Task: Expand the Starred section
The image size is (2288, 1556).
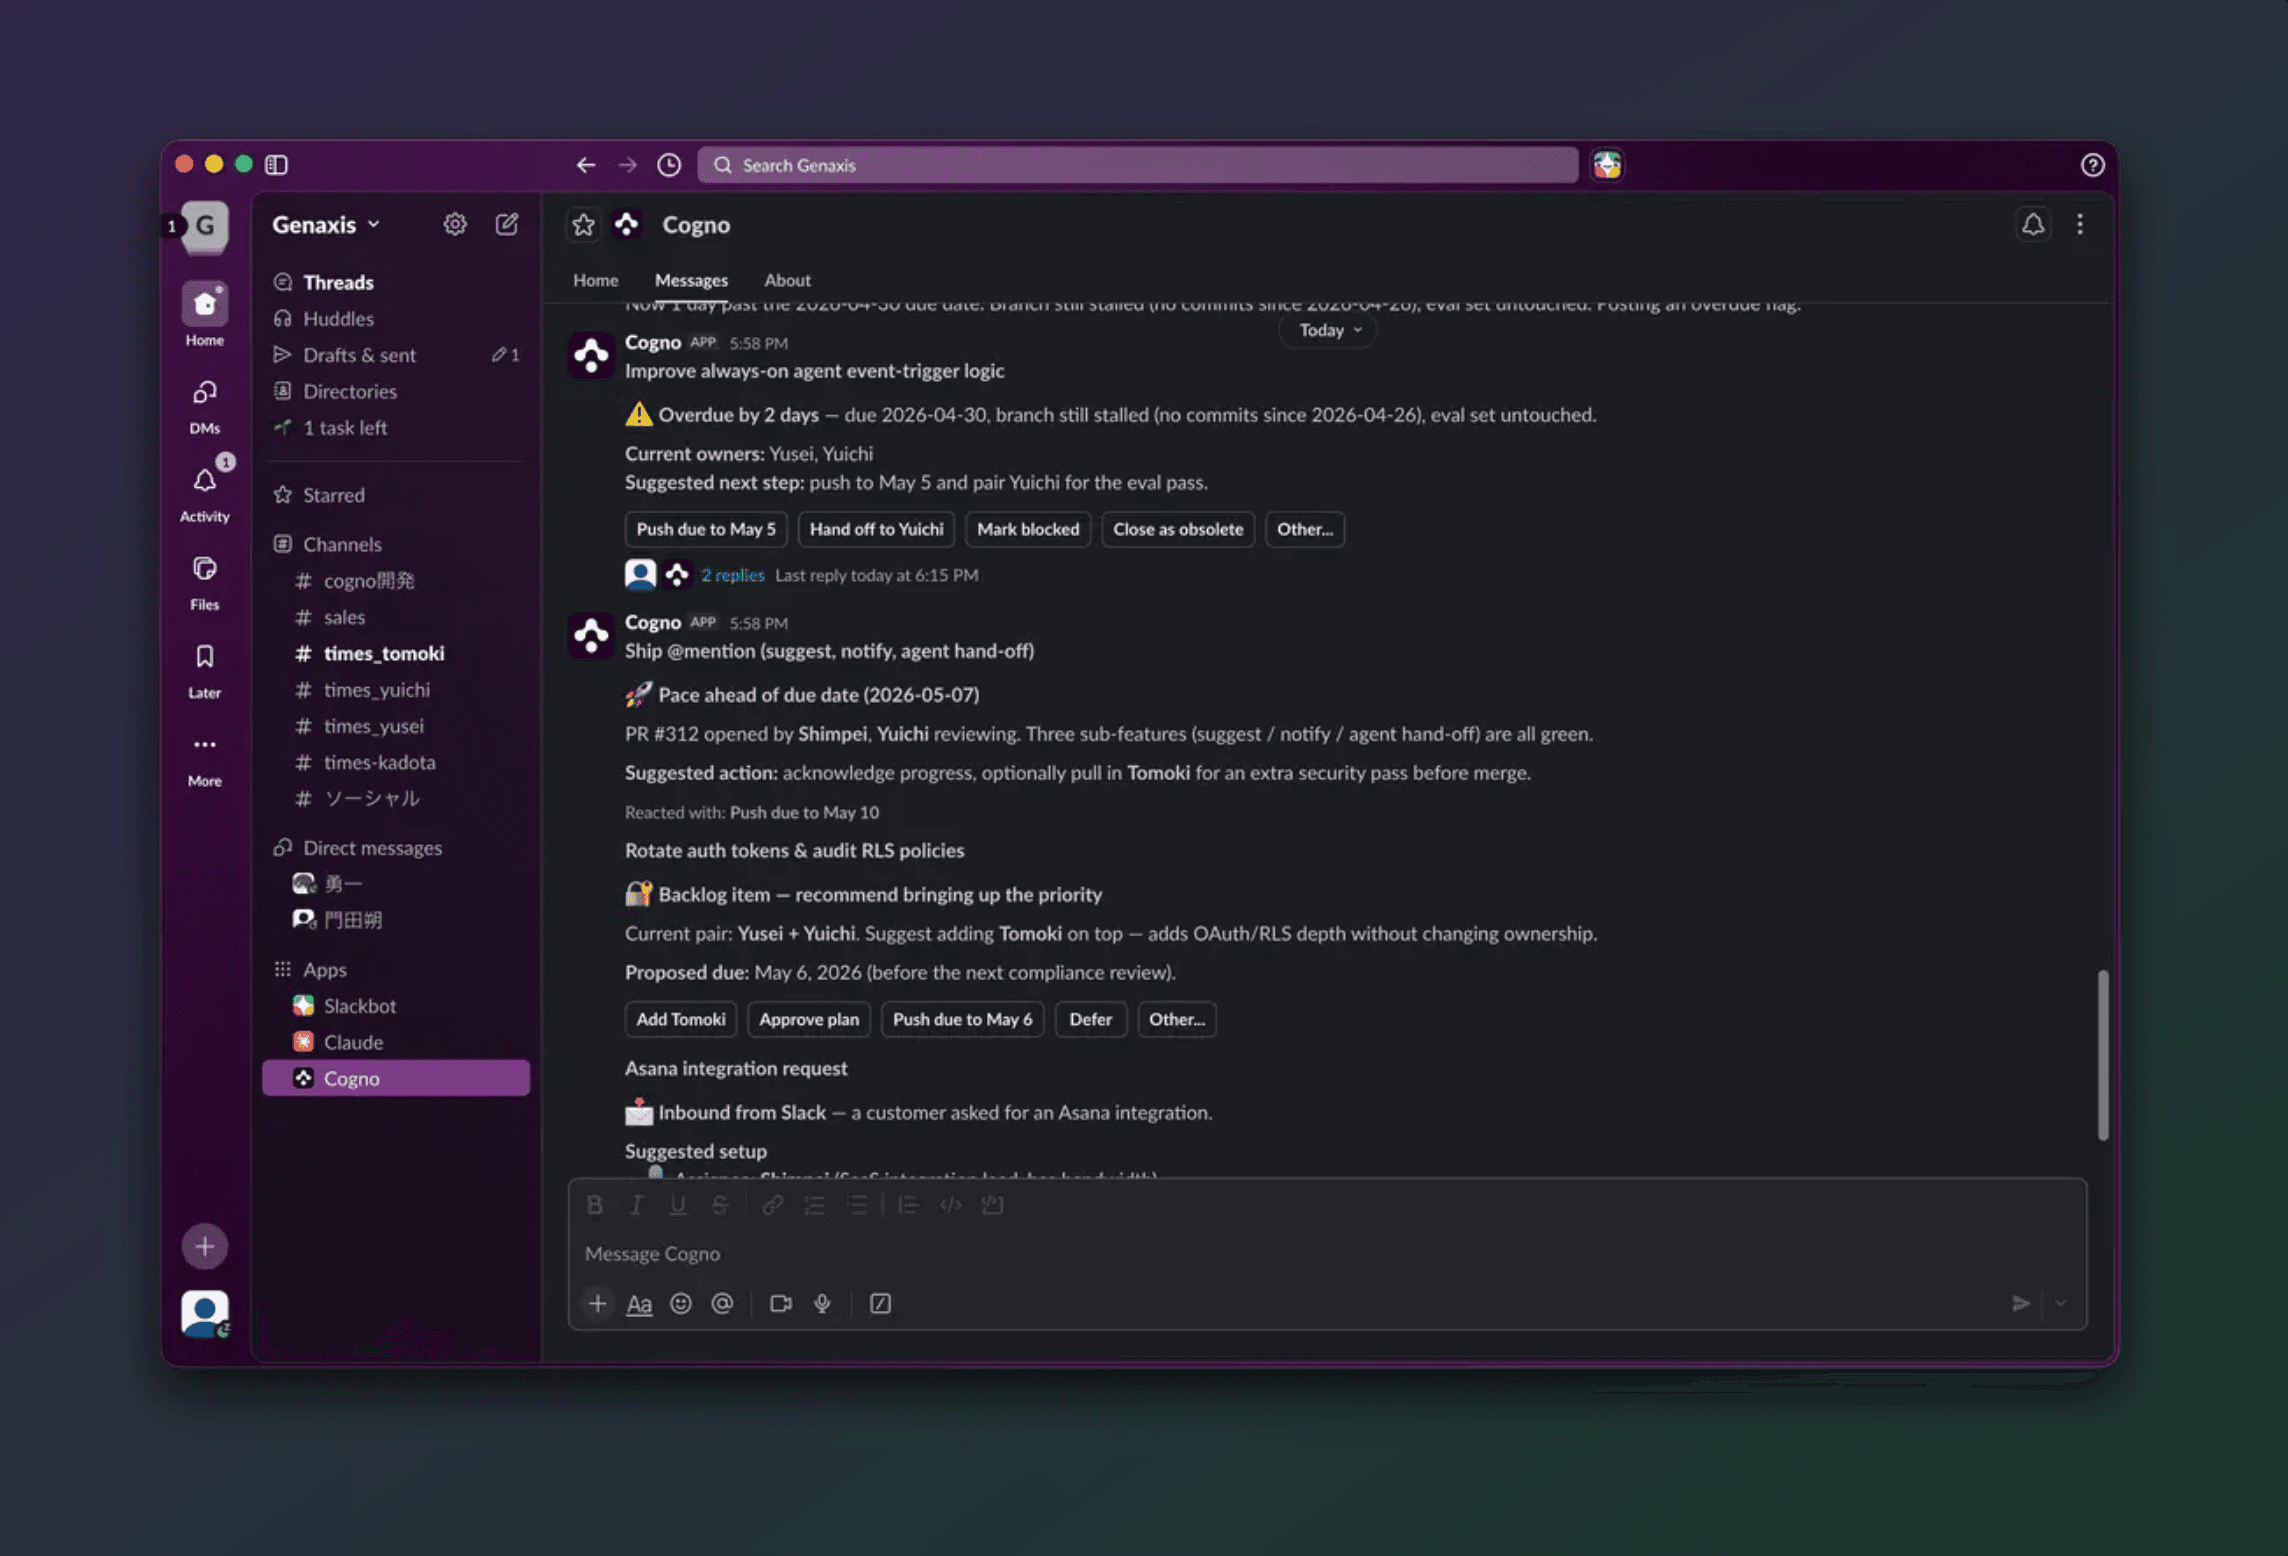Action: (333, 495)
